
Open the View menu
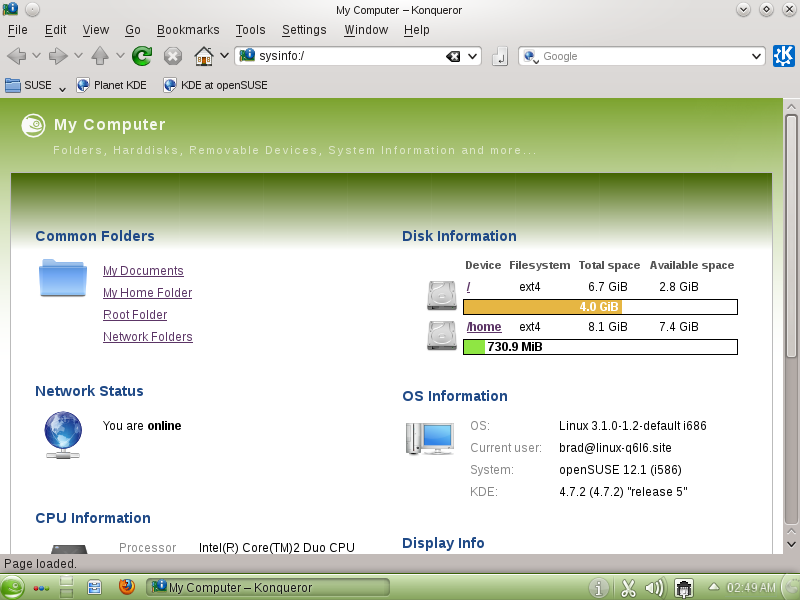click(x=95, y=30)
